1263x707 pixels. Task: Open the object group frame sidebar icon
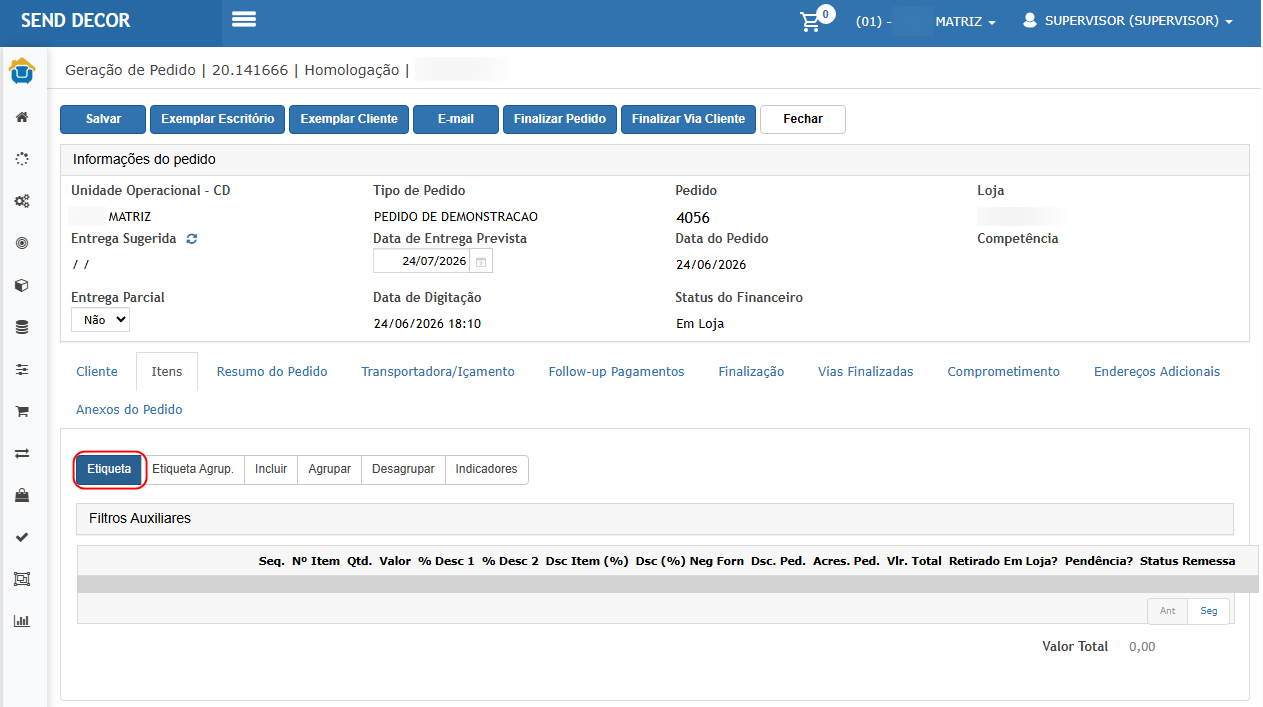(22, 579)
